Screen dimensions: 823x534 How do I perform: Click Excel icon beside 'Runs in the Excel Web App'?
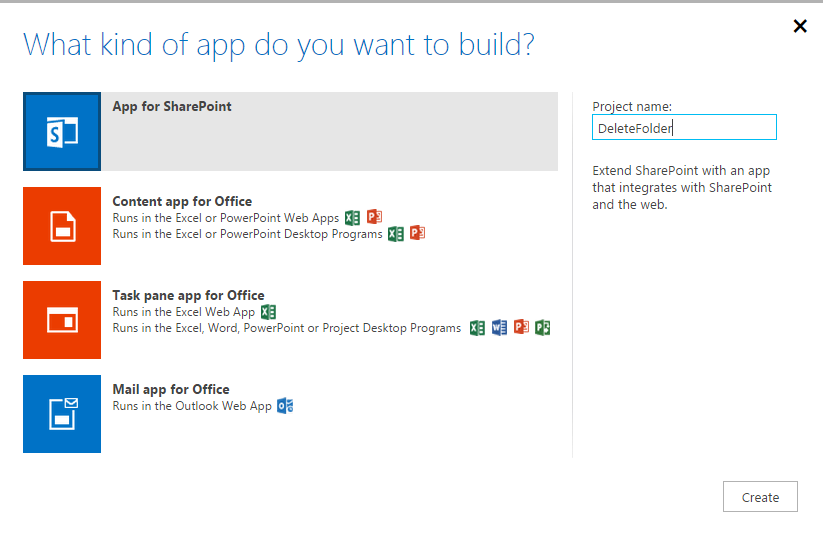268,312
